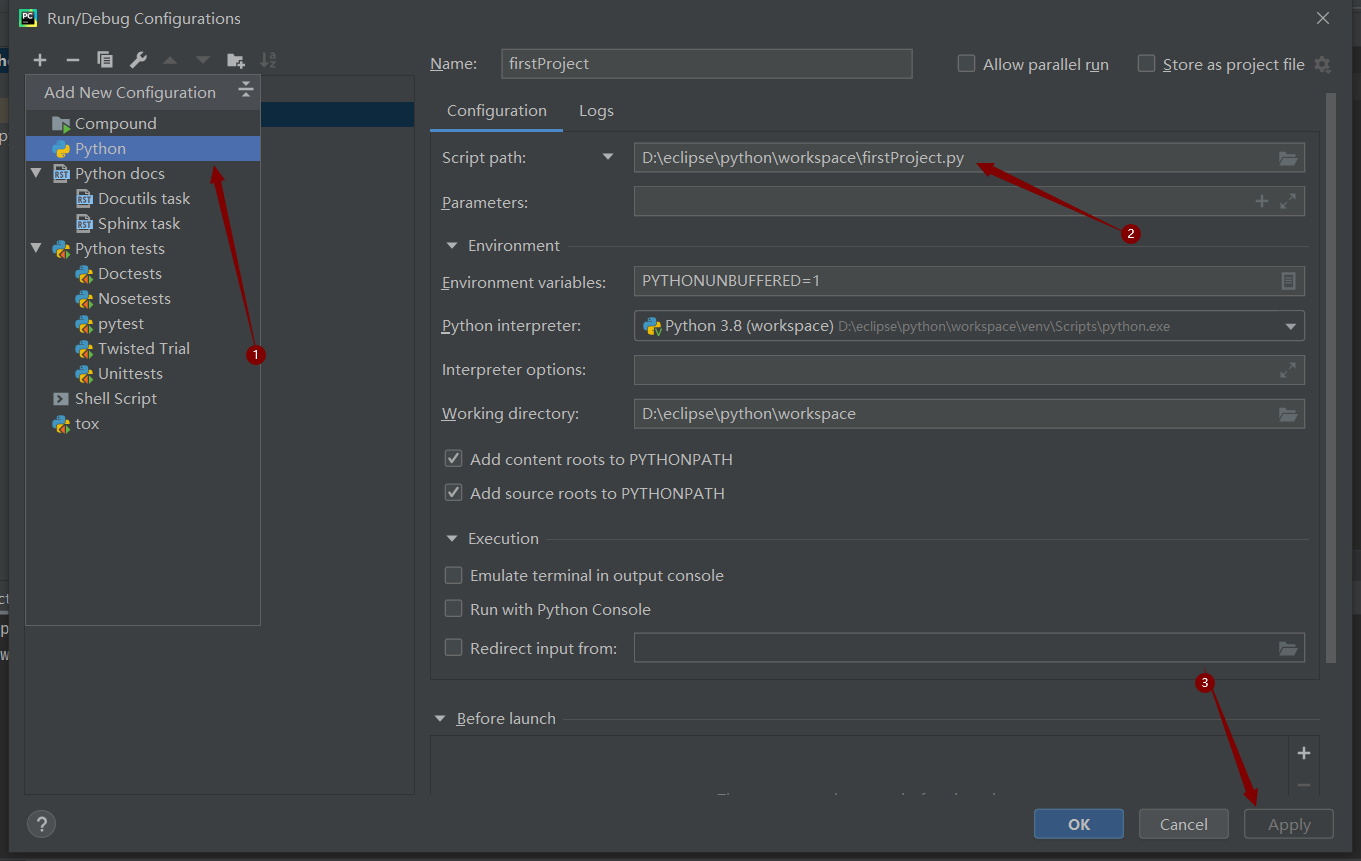Open Script path type dropdown arrow

[608, 157]
